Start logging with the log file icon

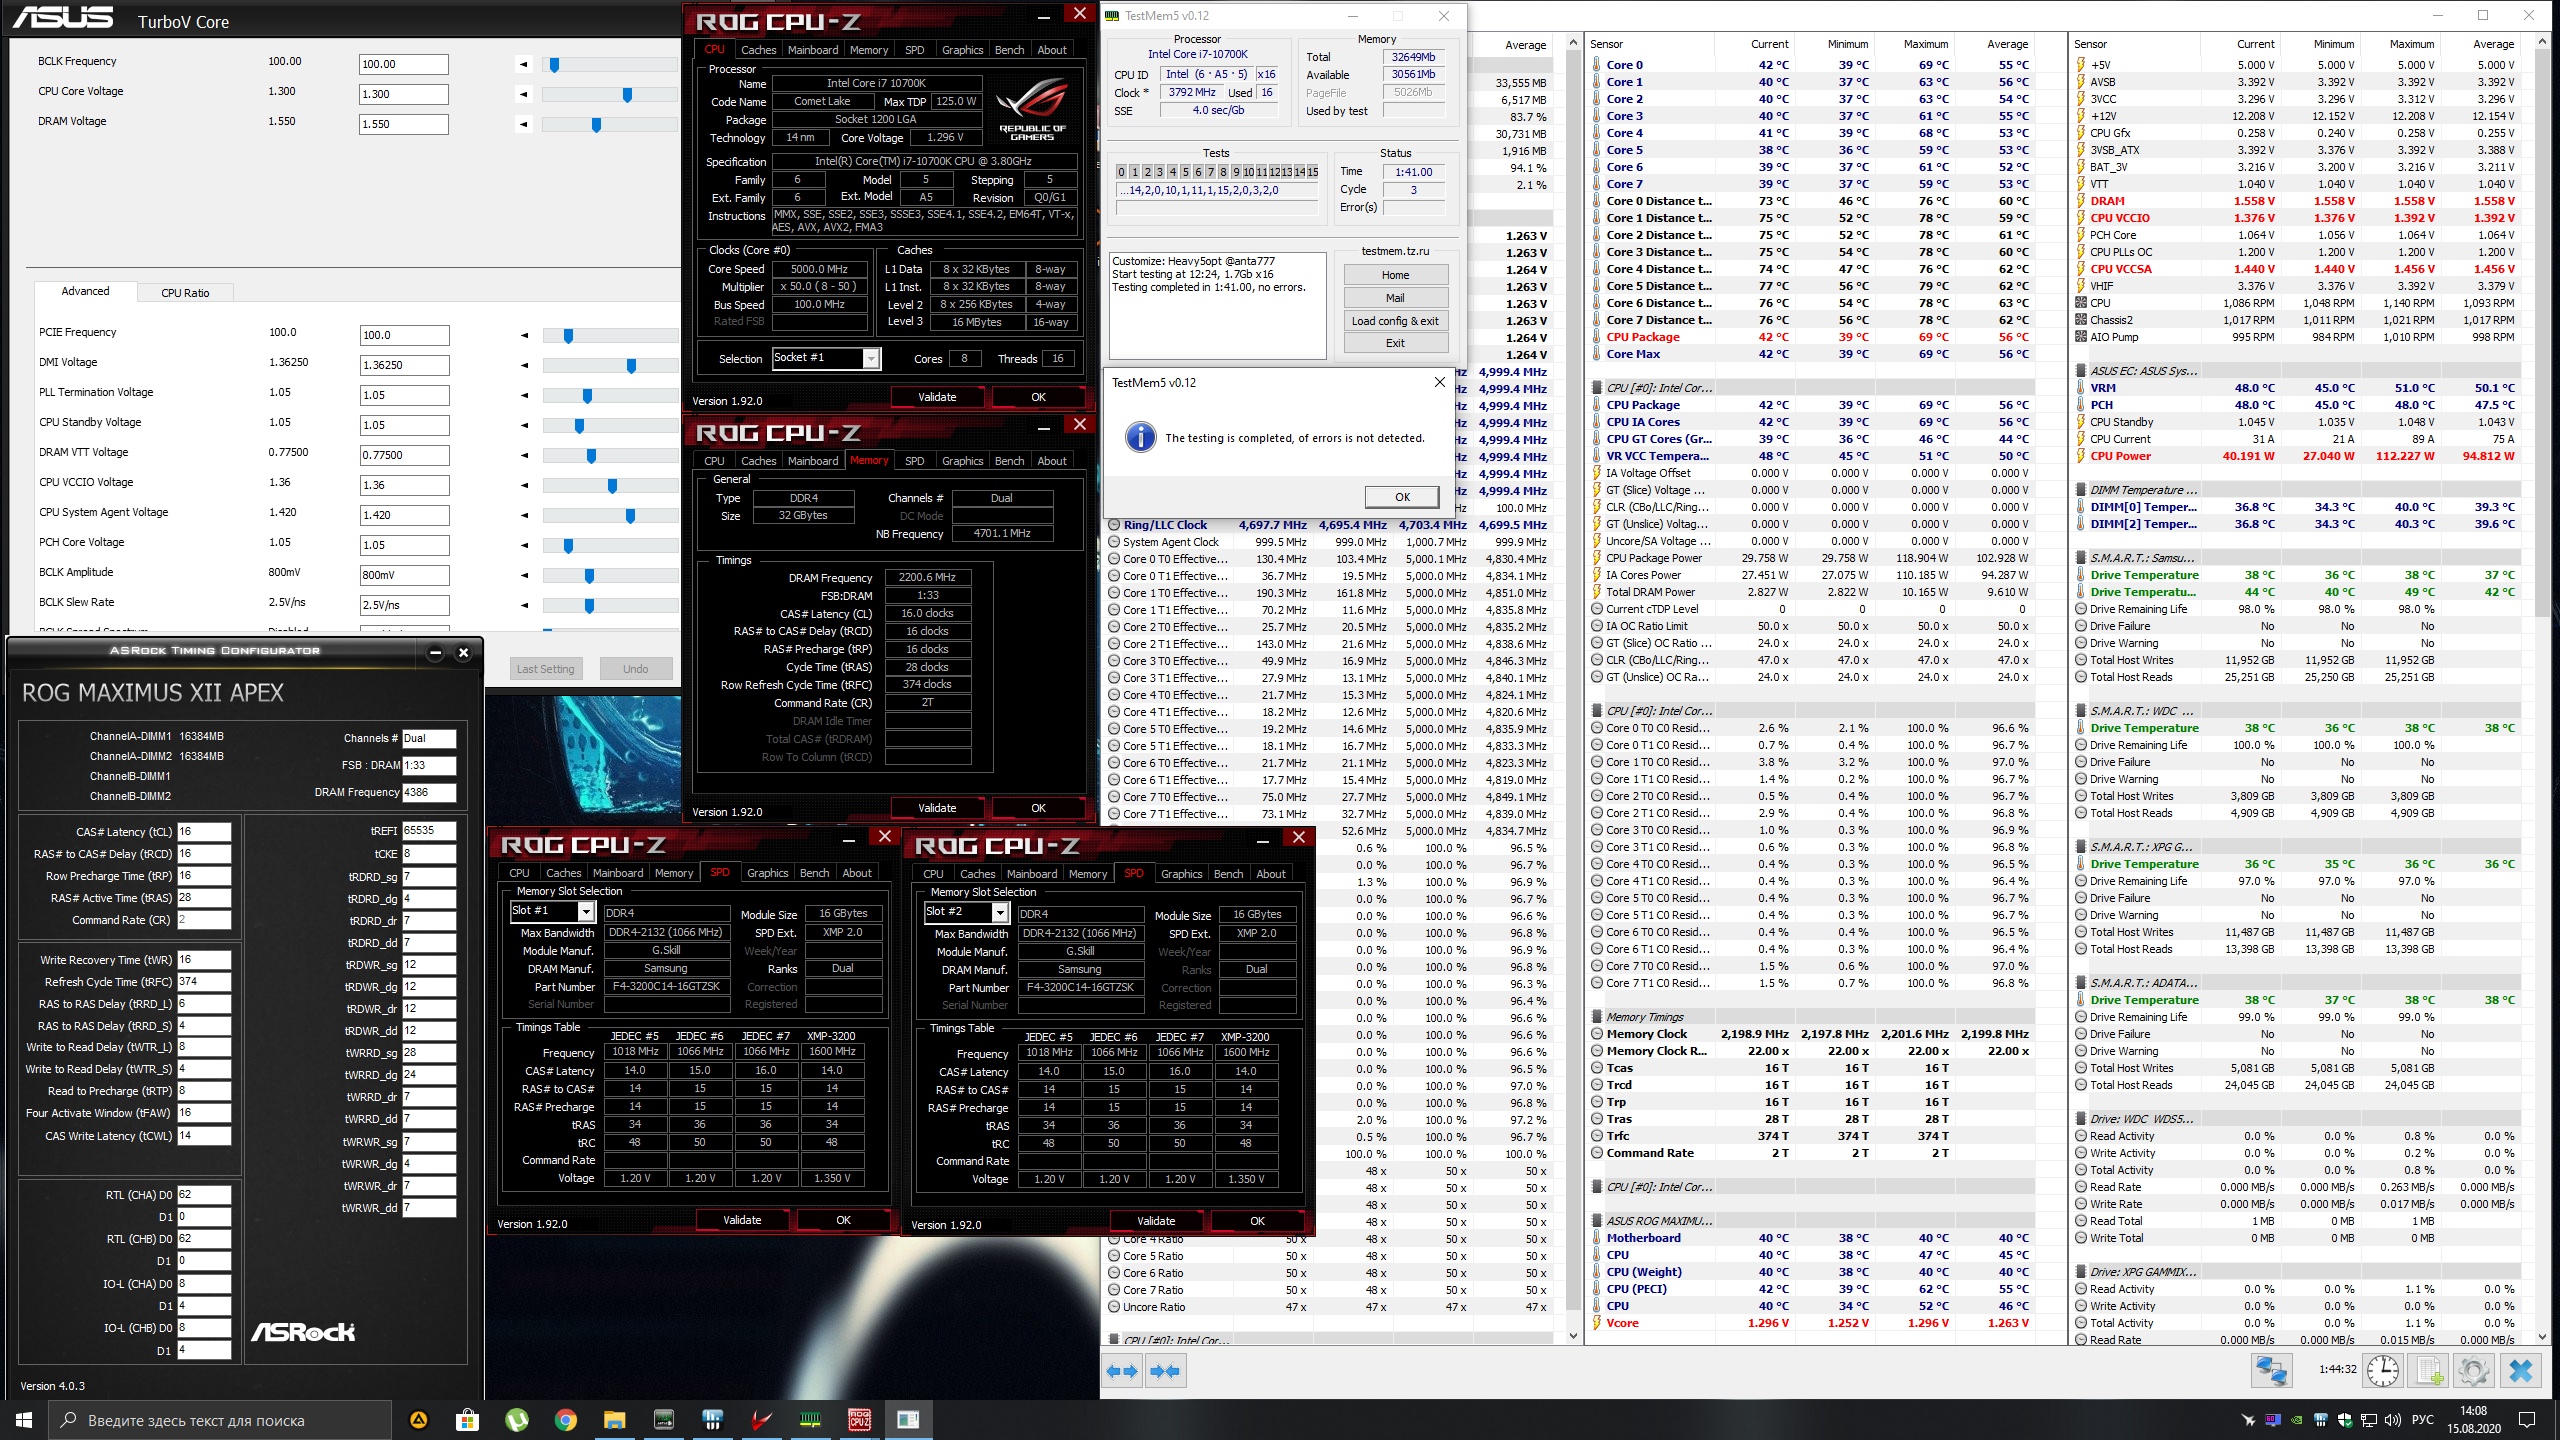point(2430,1370)
